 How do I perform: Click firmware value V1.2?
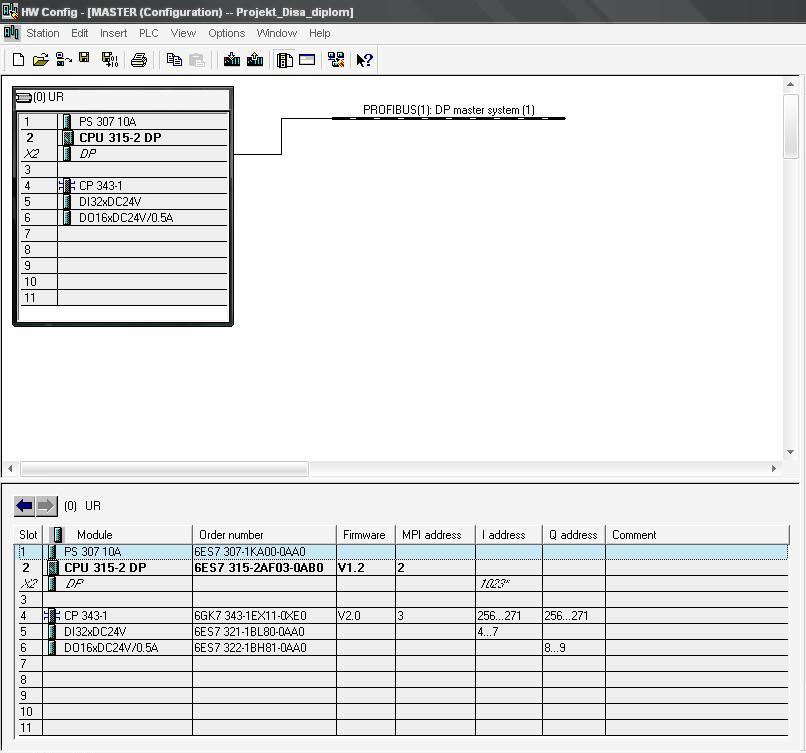point(351,568)
